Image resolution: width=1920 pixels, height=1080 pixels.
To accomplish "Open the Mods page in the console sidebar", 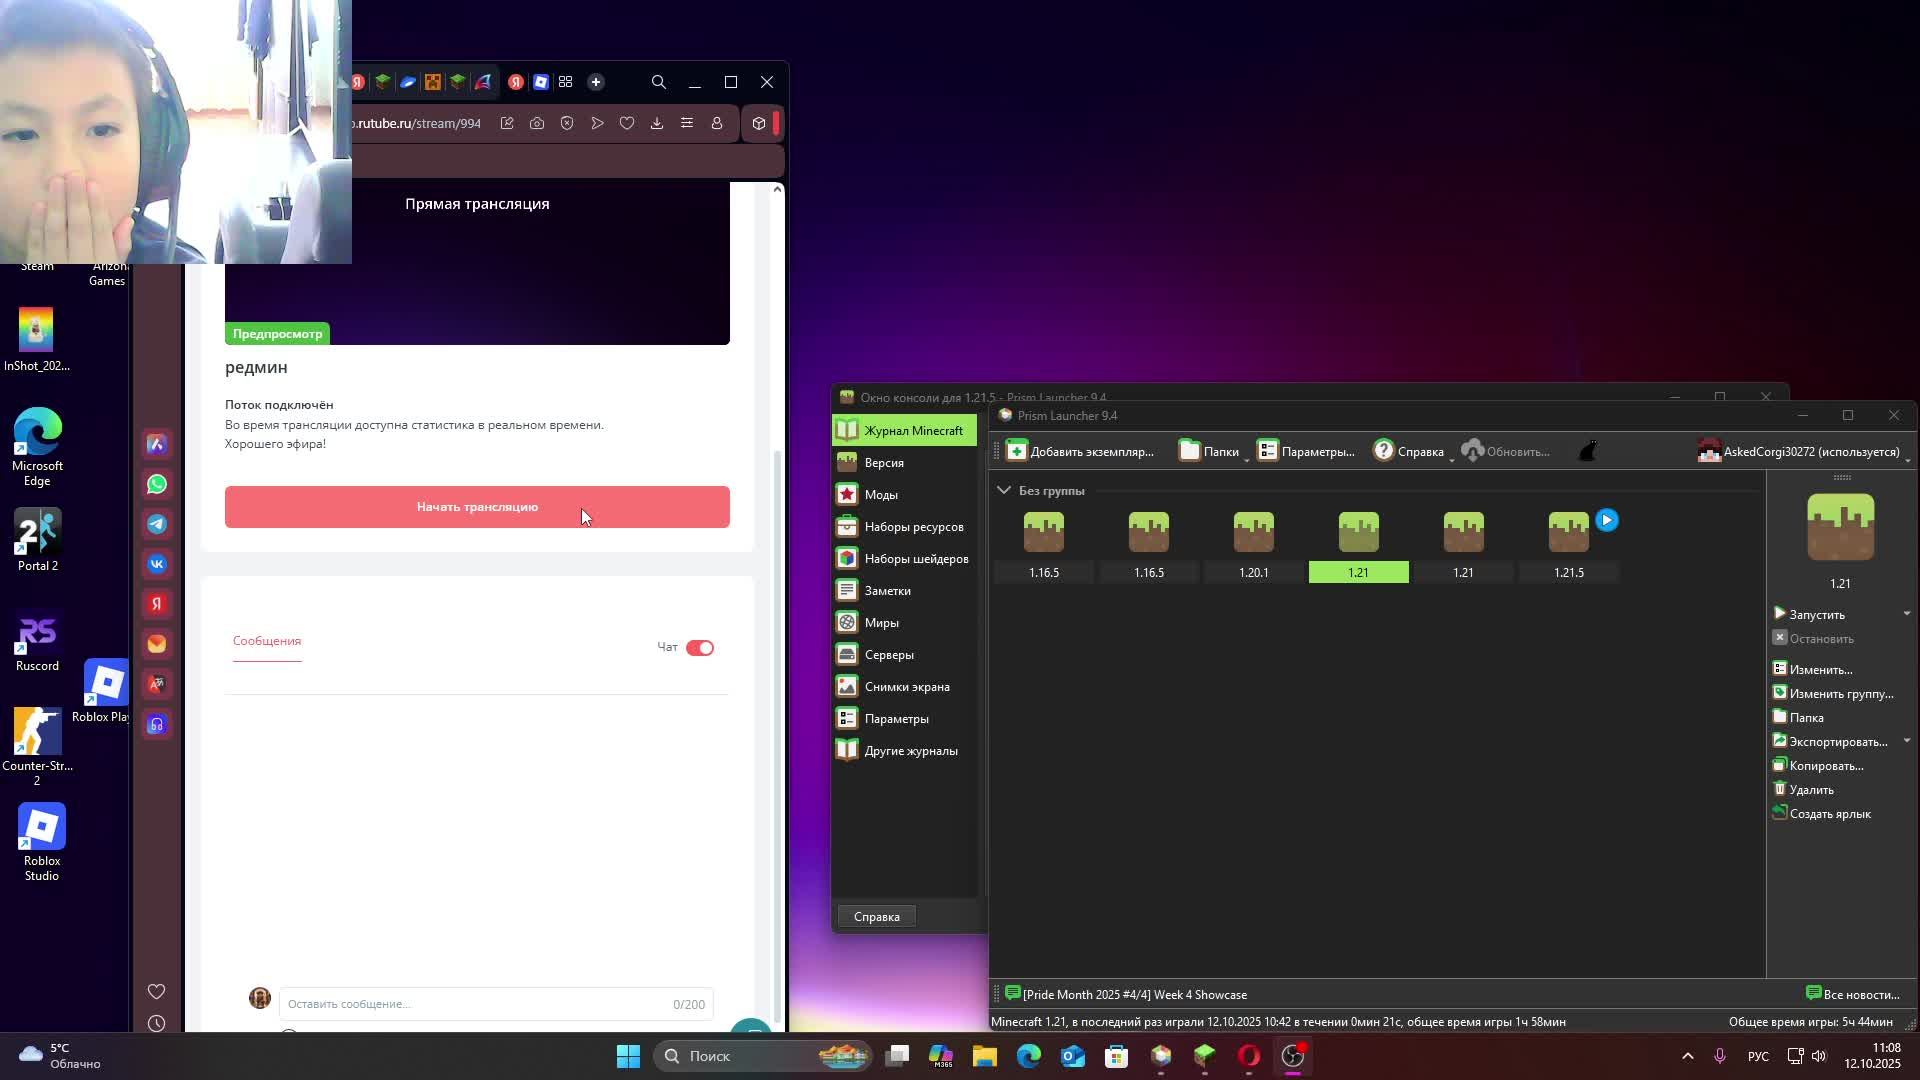I will pos(880,495).
